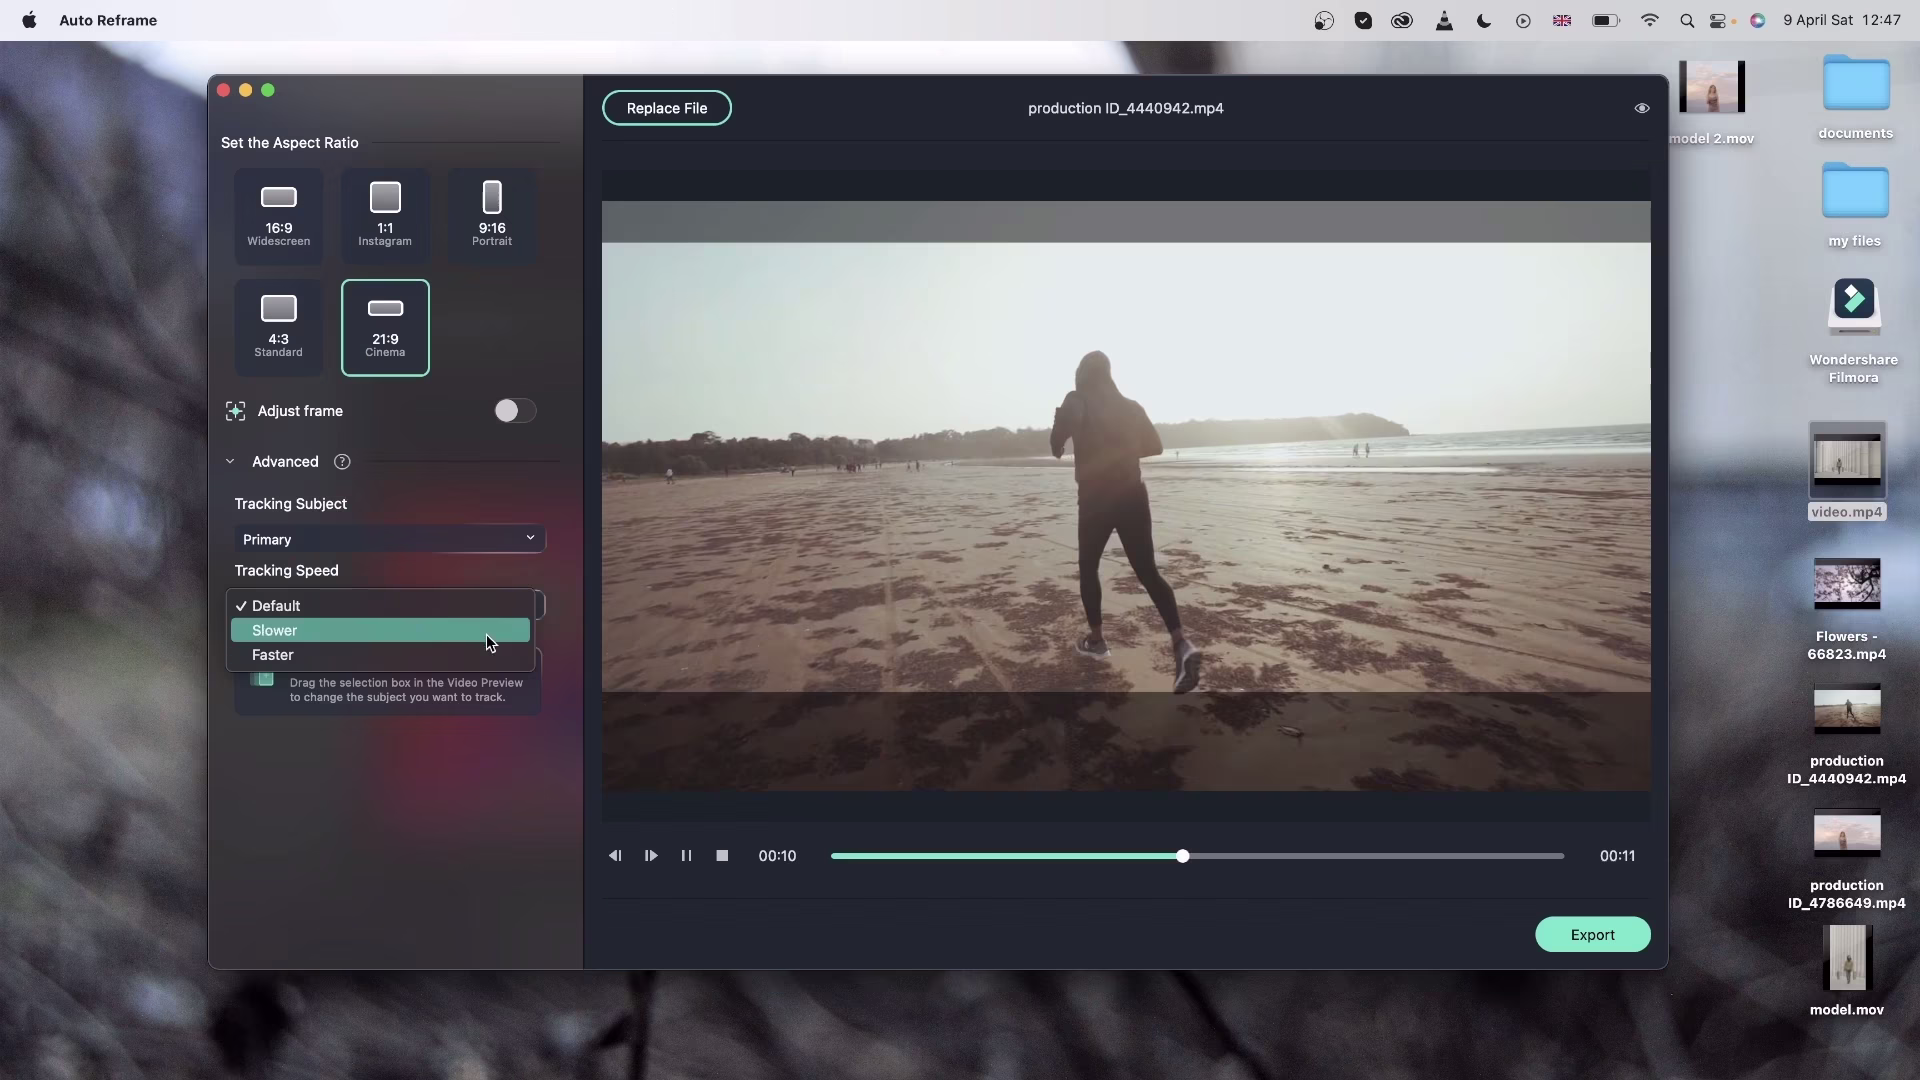Toggle the preview eye icon

point(1641,108)
